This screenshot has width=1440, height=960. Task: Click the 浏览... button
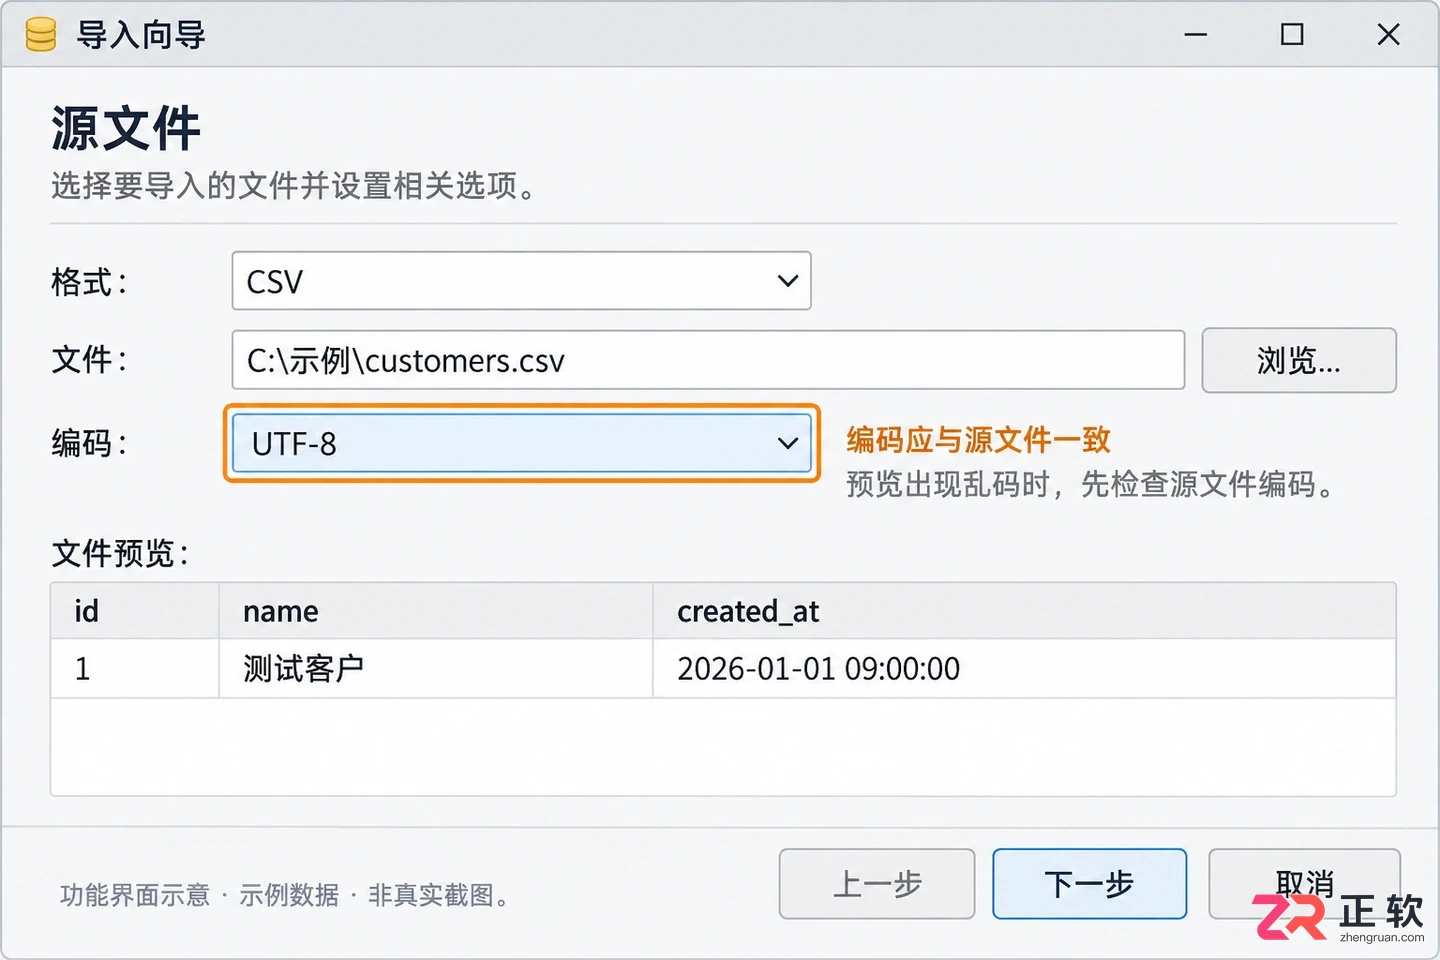point(1299,360)
